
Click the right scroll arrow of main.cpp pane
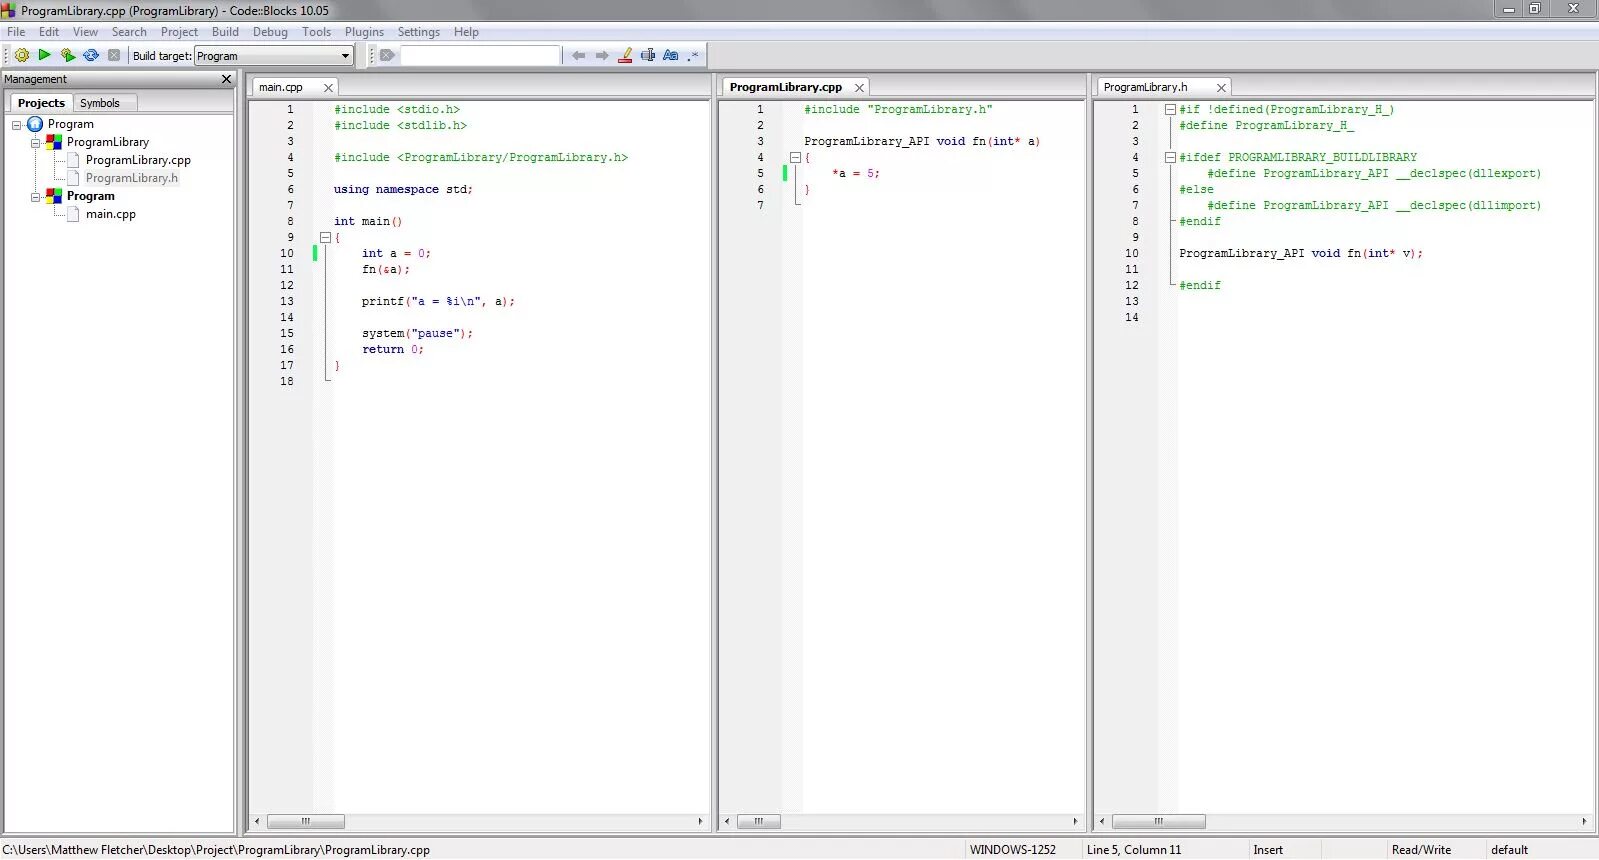700,821
